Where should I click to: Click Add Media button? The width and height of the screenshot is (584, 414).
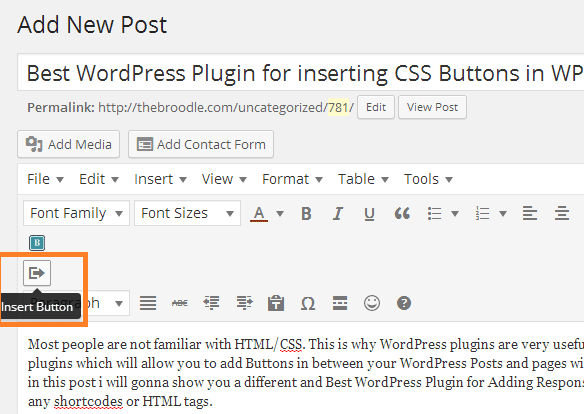(x=69, y=144)
